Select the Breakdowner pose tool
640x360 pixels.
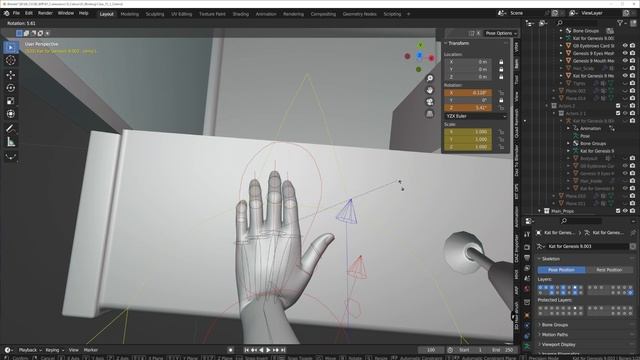11,156
